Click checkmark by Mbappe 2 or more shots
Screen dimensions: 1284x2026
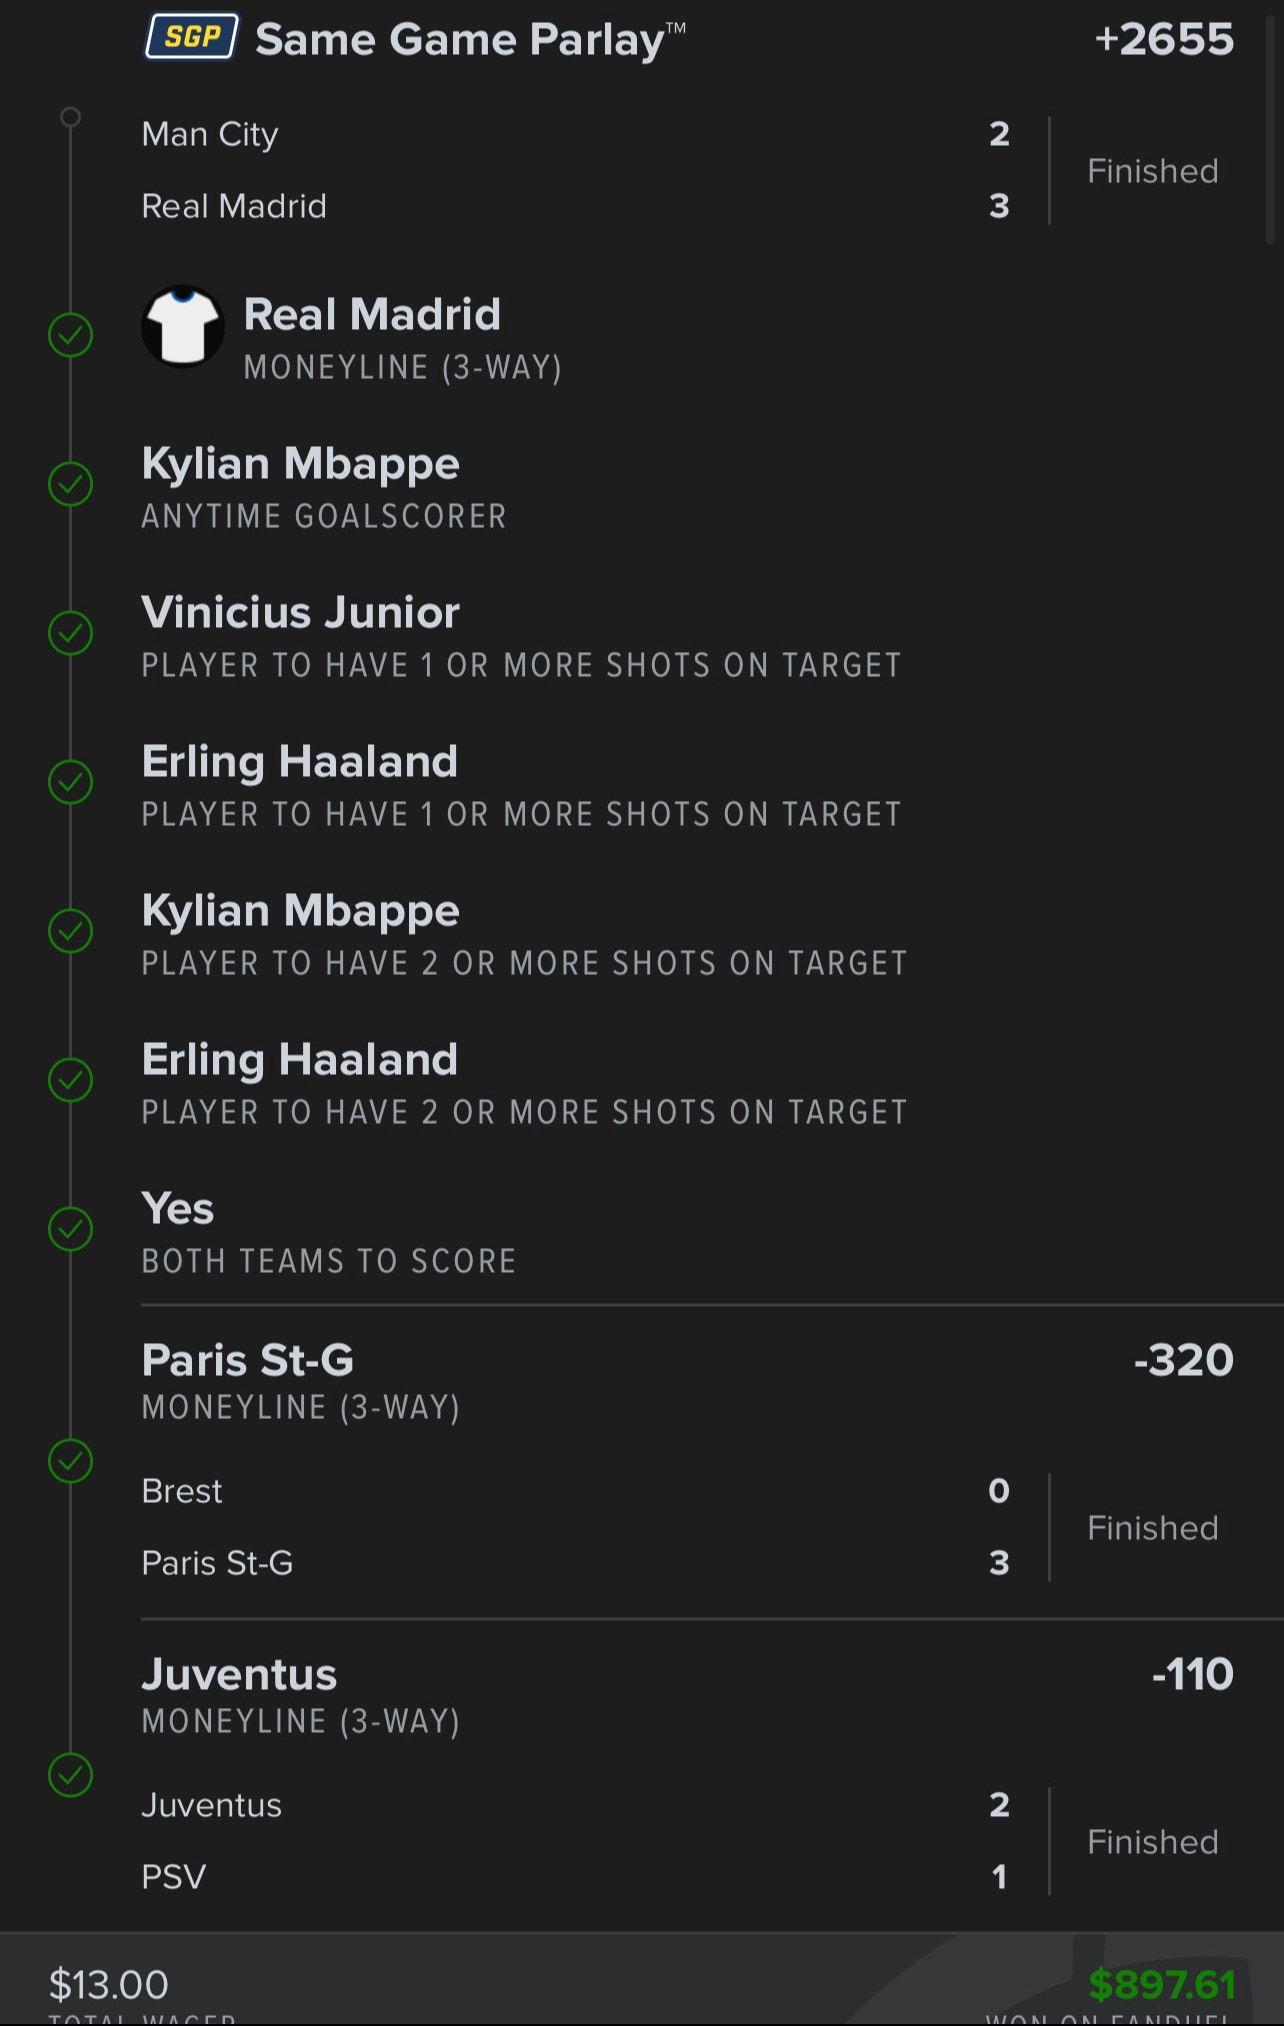(x=70, y=931)
